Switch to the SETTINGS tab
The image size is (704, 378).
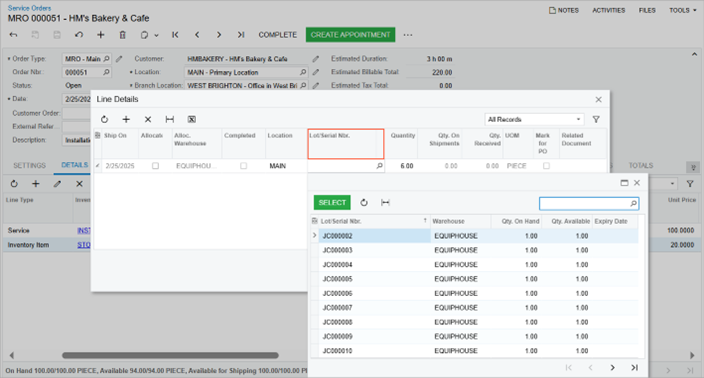pyautogui.click(x=30, y=165)
